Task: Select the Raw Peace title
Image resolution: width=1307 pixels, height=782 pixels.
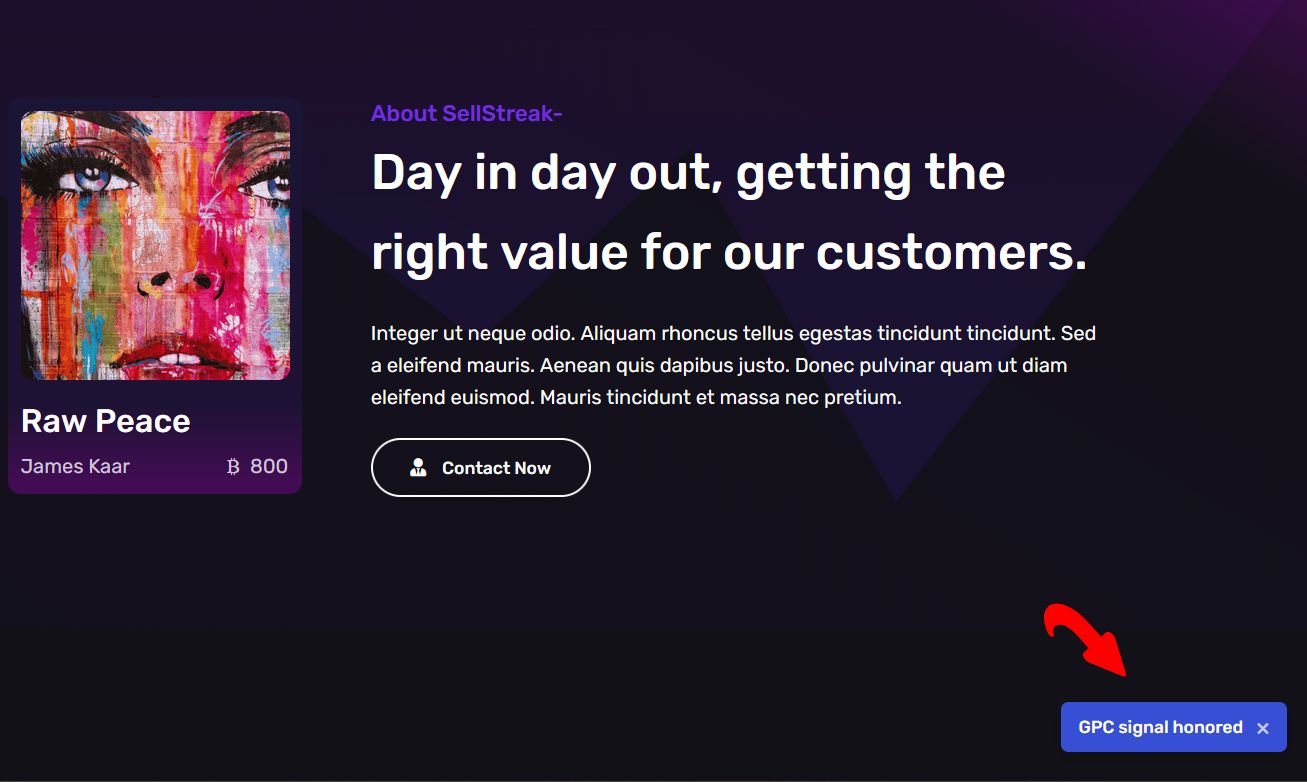Action: click(105, 421)
